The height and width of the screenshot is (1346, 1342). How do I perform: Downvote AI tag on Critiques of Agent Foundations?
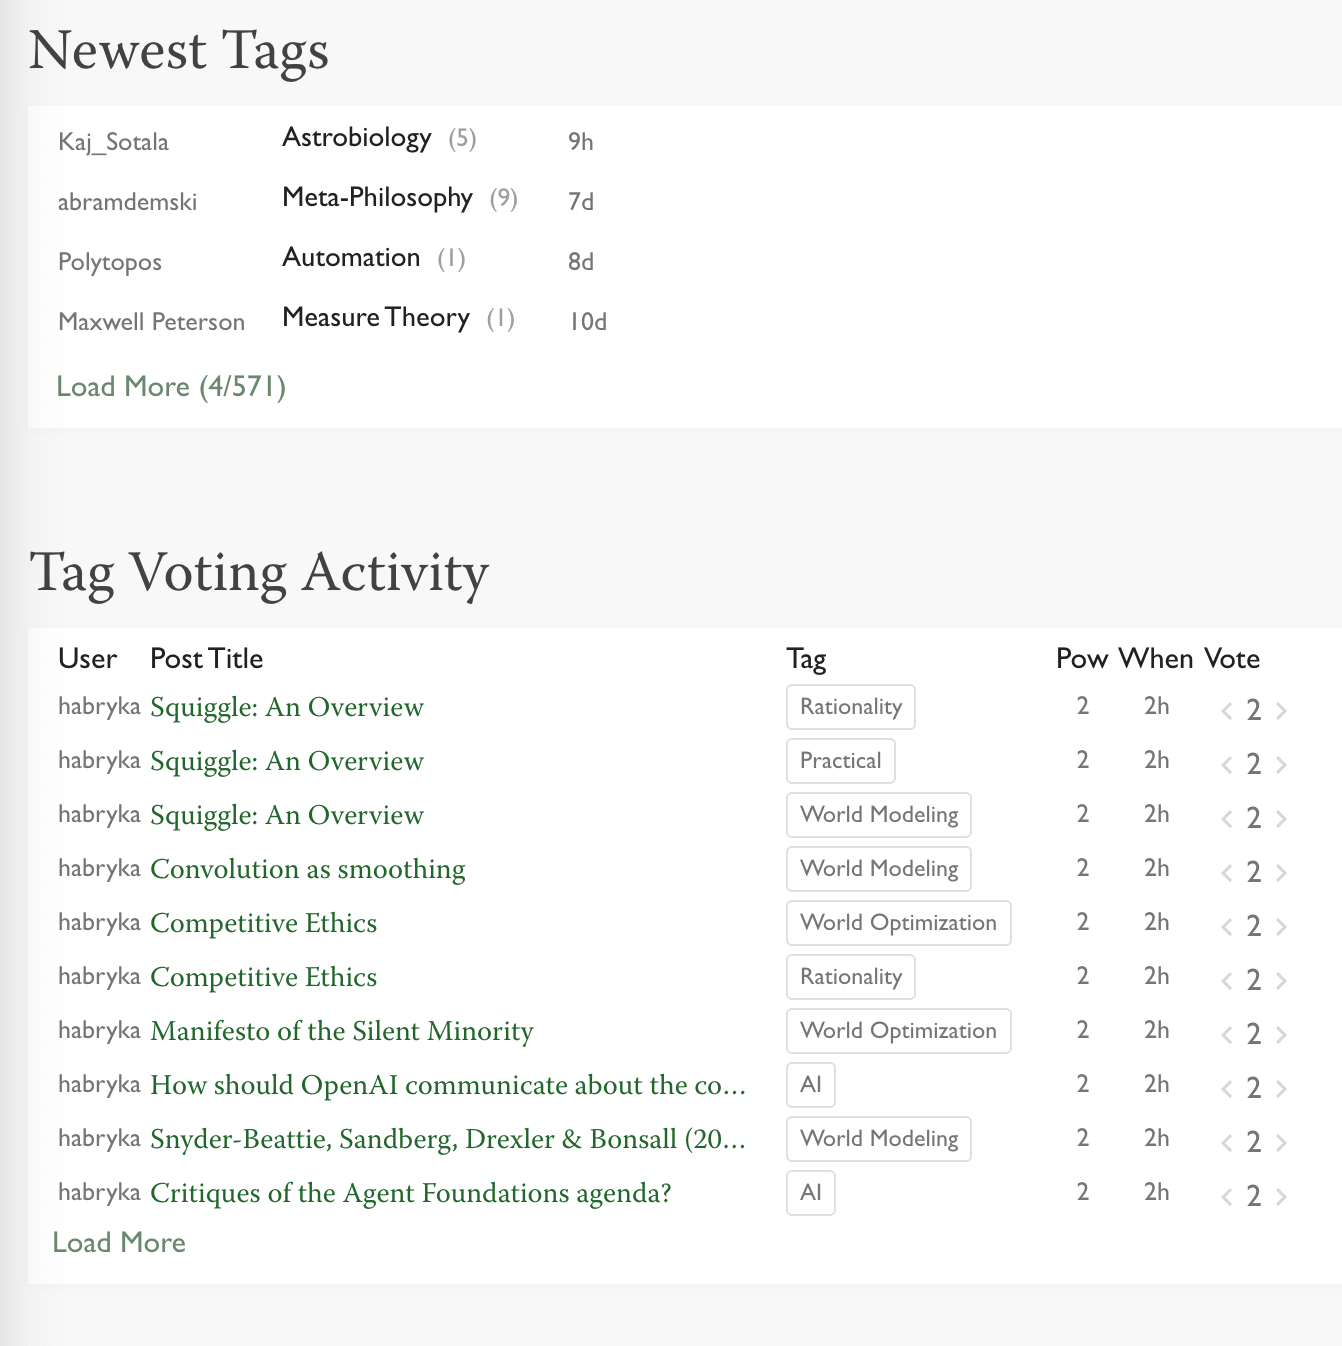1227,1197
